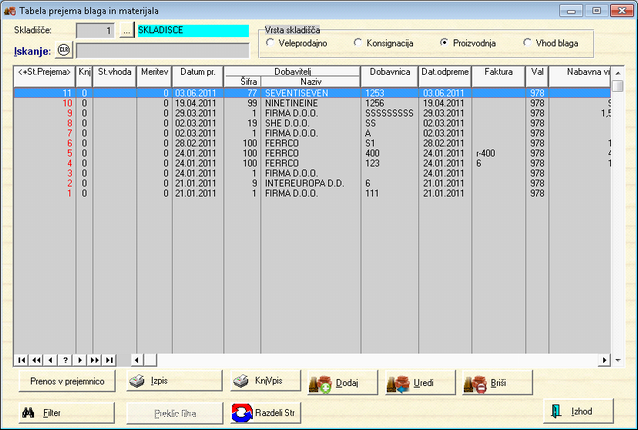The image size is (638, 430).
Task: Click the Faktura column header
Action: [x=498, y=74]
